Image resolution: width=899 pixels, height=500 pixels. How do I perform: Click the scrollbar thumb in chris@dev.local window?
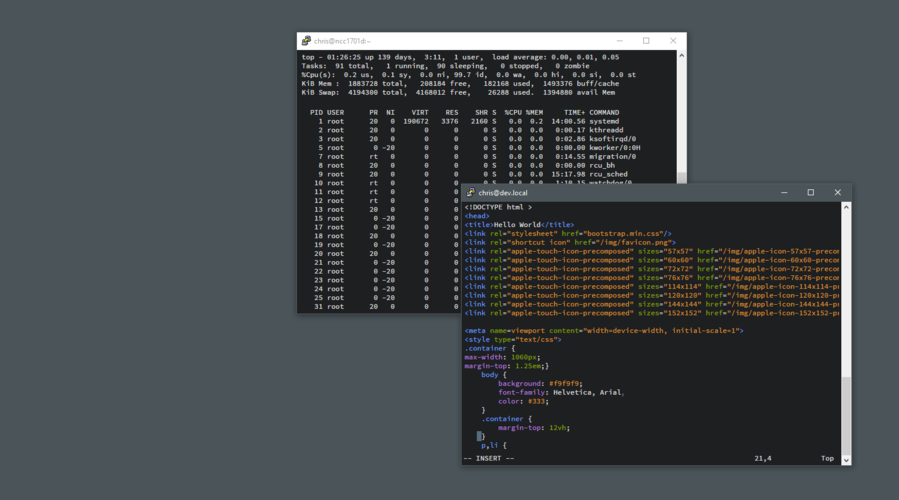[846, 415]
